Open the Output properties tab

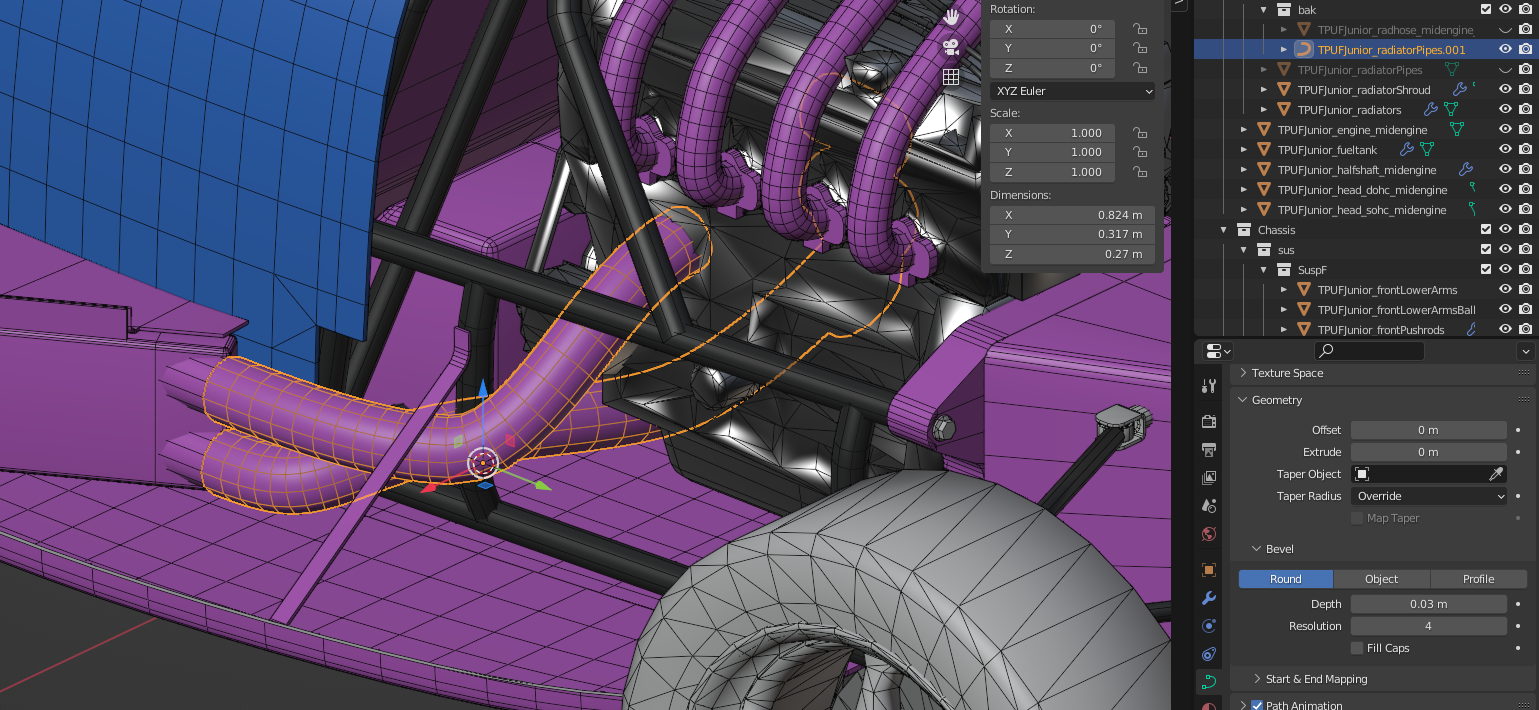pyautogui.click(x=1209, y=450)
